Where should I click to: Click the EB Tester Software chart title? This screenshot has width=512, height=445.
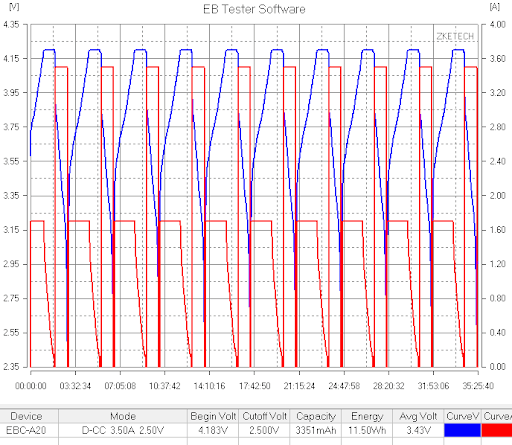coord(254,9)
